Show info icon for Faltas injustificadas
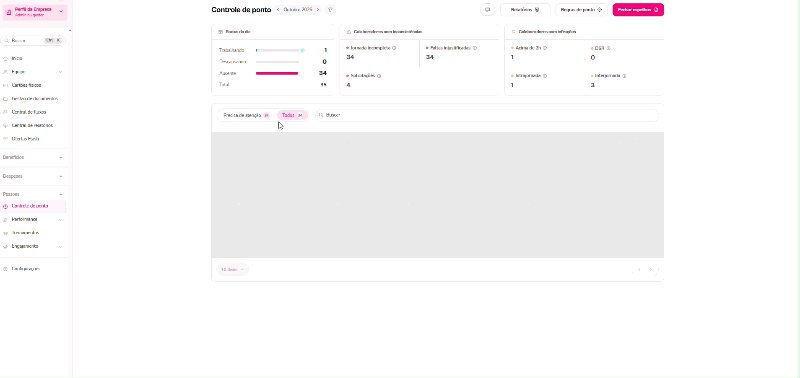The image size is (800, 378). click(x=474, y=48)
